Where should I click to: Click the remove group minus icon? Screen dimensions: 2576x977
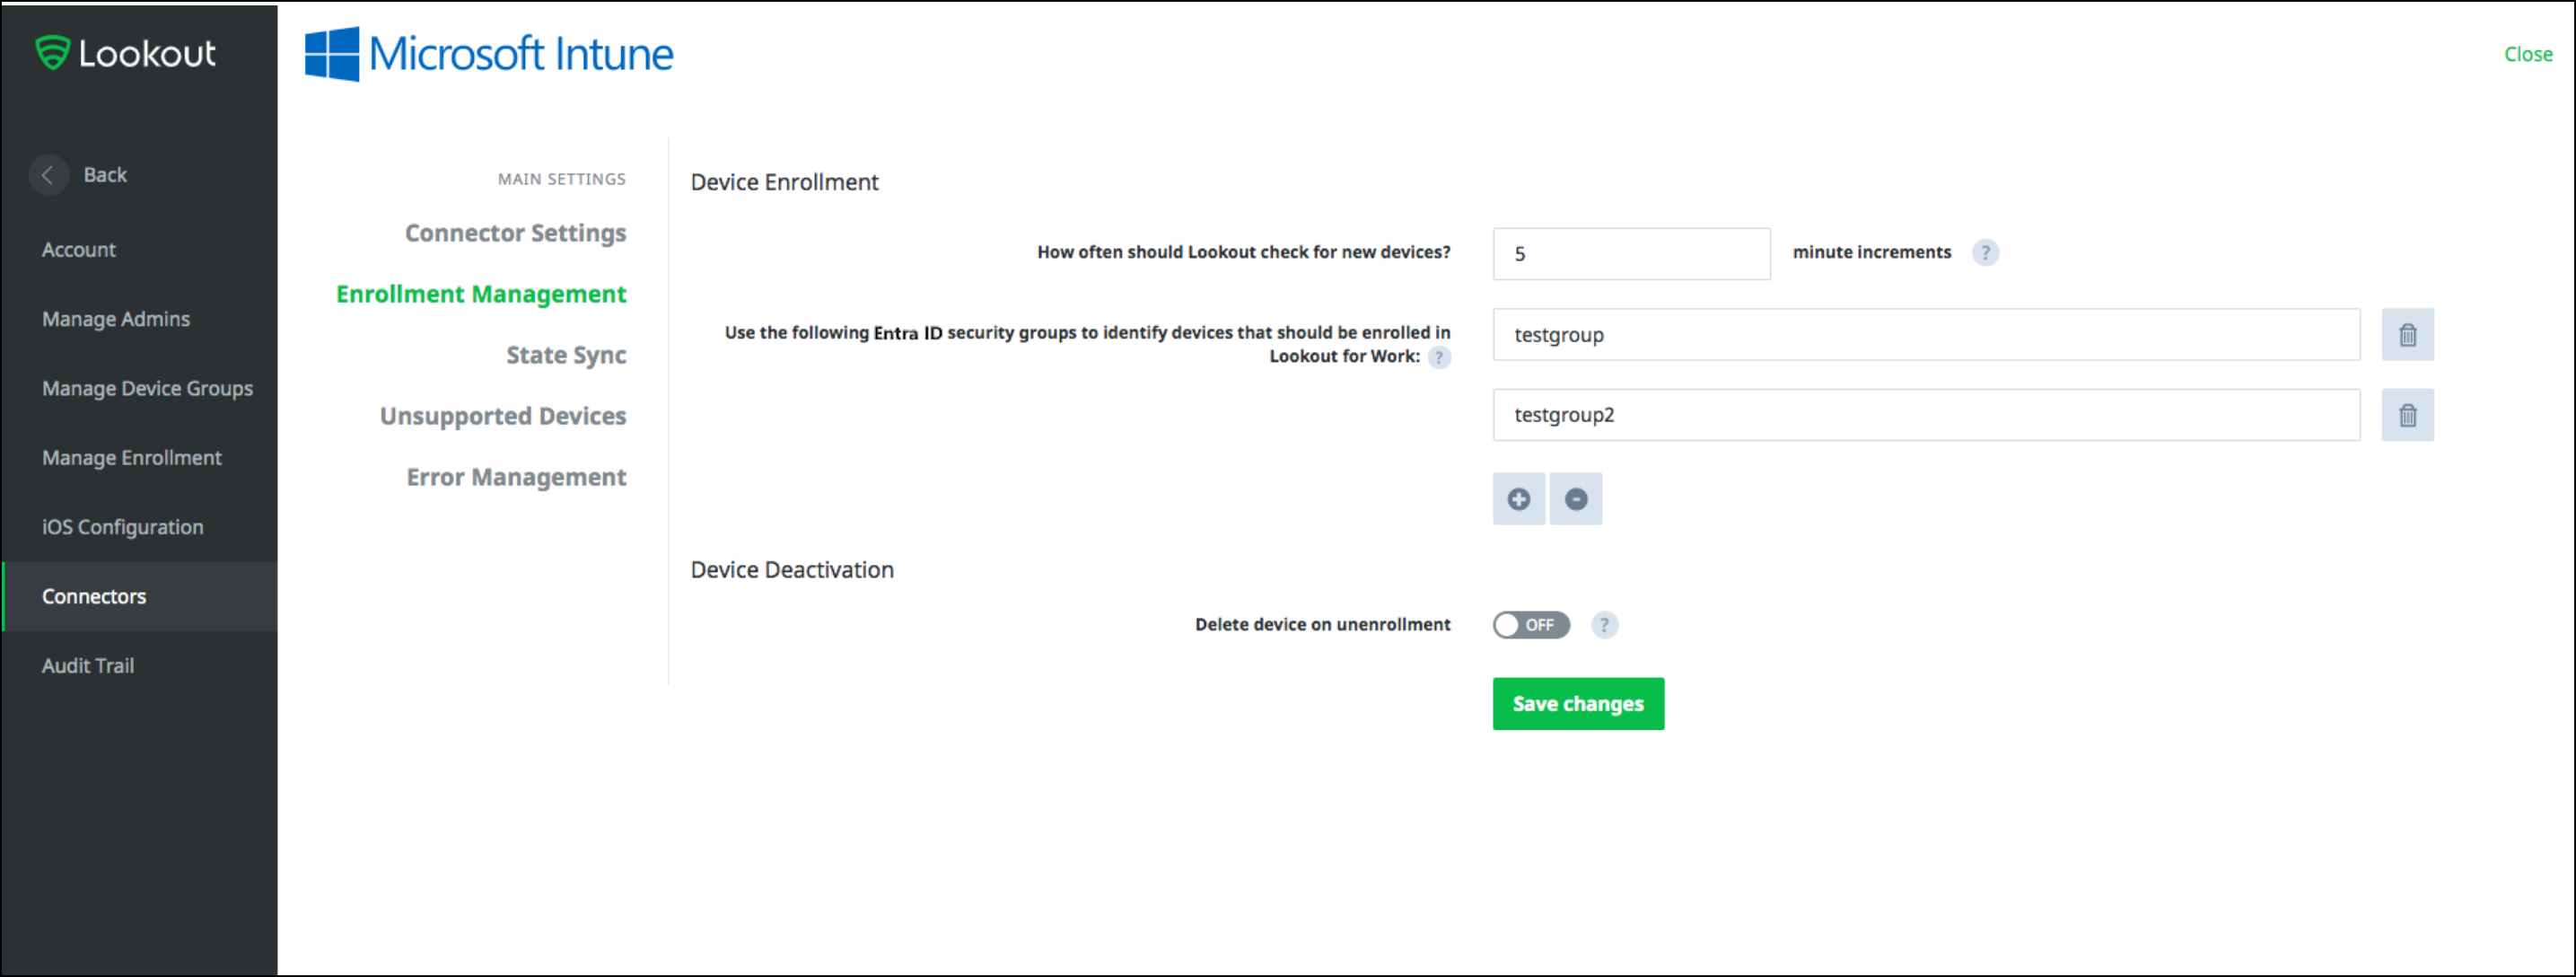(x=1573, y=498)
